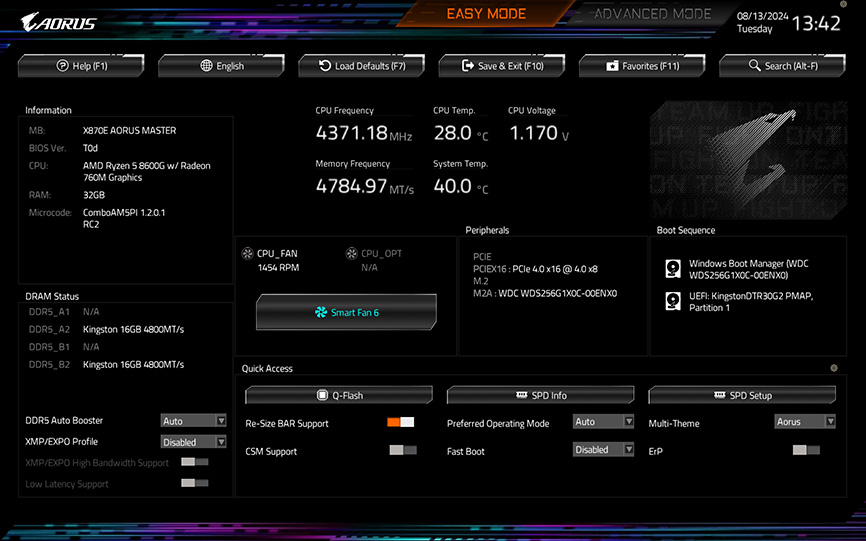Click the globe icon for English language
866x541 pixels.
[x=207, y=66]
